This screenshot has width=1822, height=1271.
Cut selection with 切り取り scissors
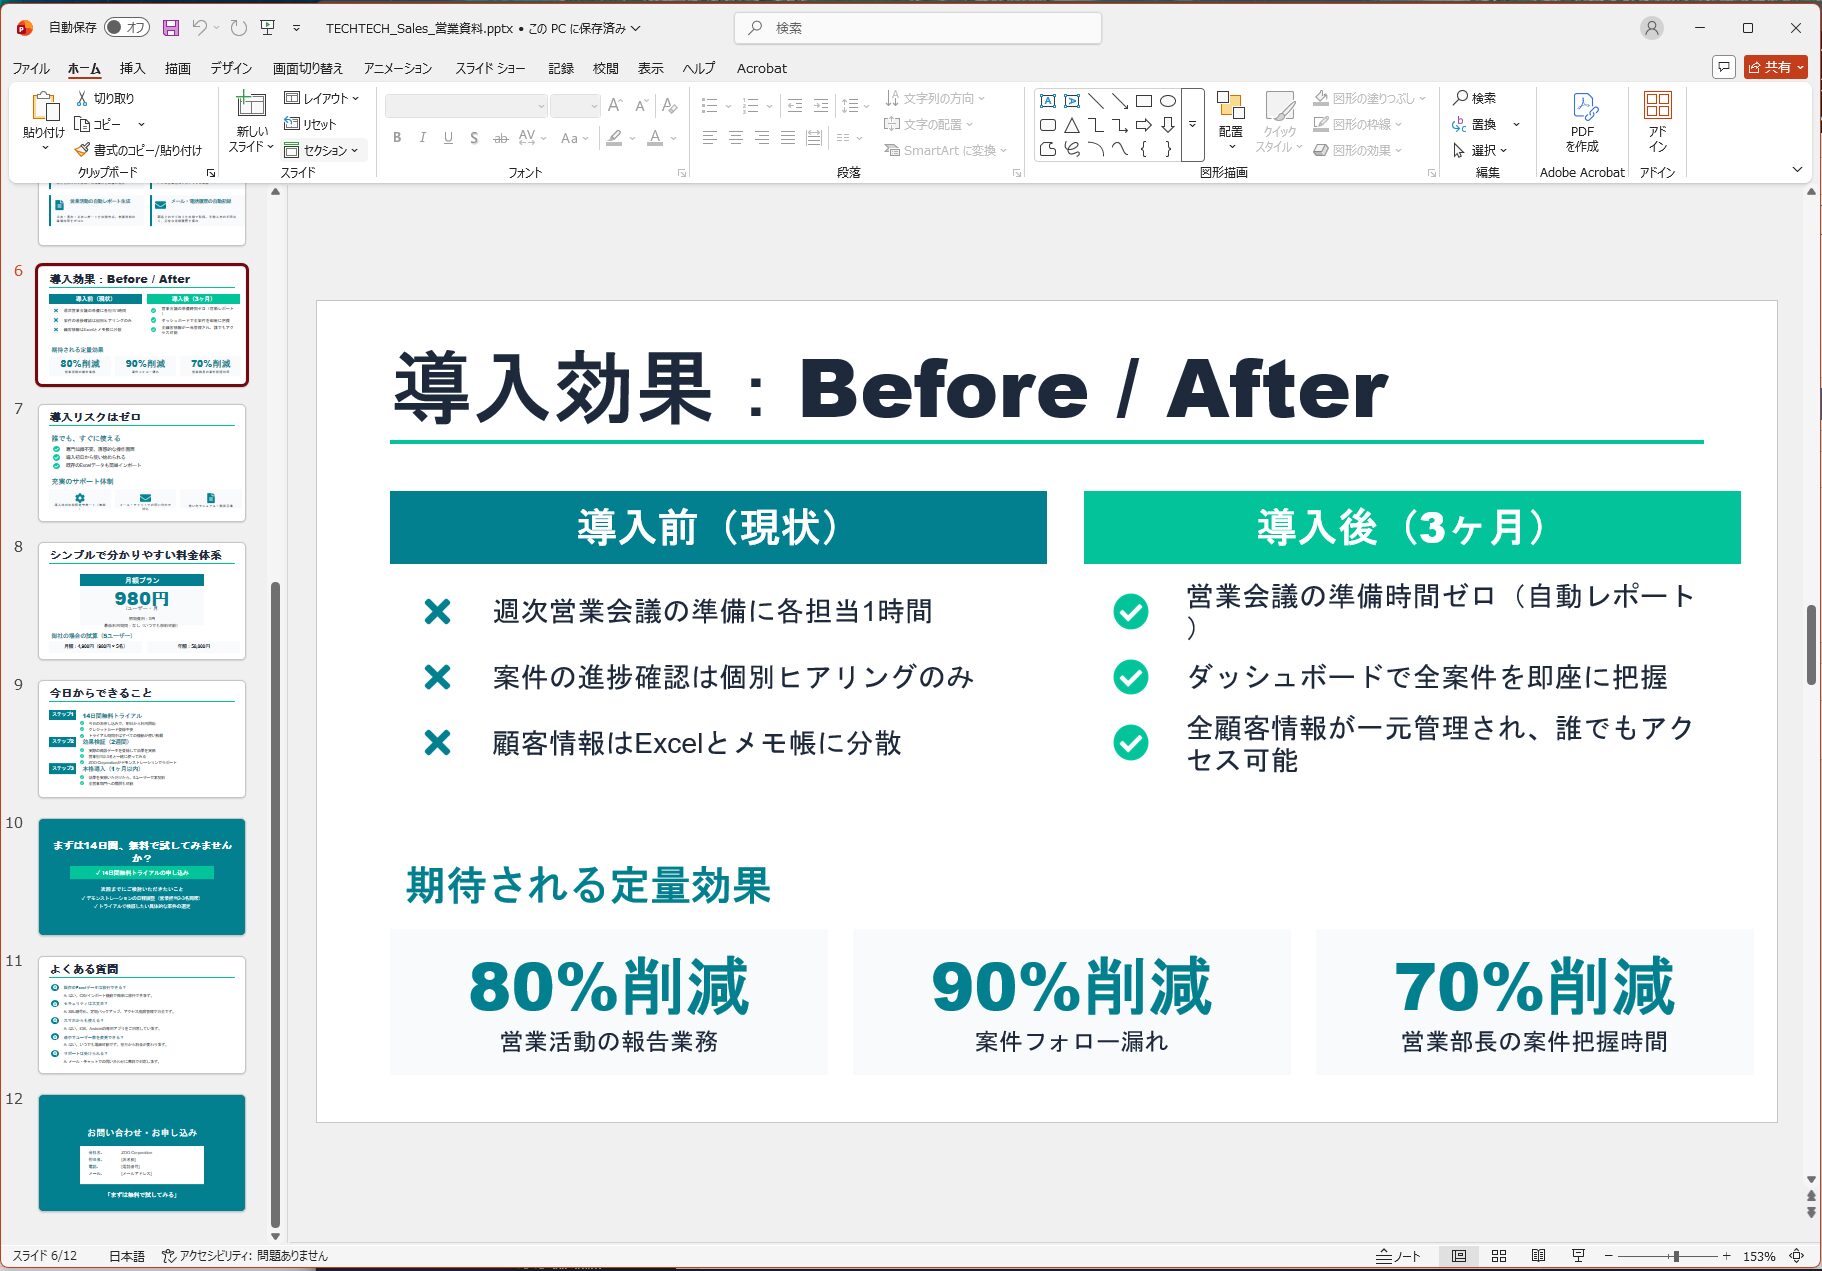click(x=104, y=98)
